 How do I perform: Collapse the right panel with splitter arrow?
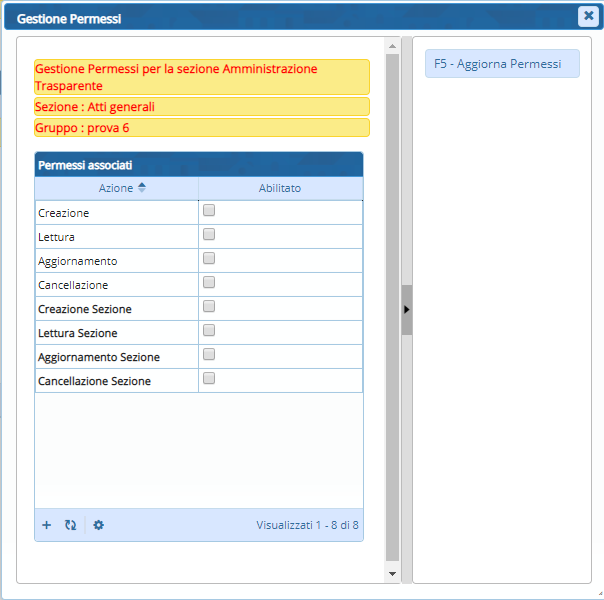[x=406, y=310]
